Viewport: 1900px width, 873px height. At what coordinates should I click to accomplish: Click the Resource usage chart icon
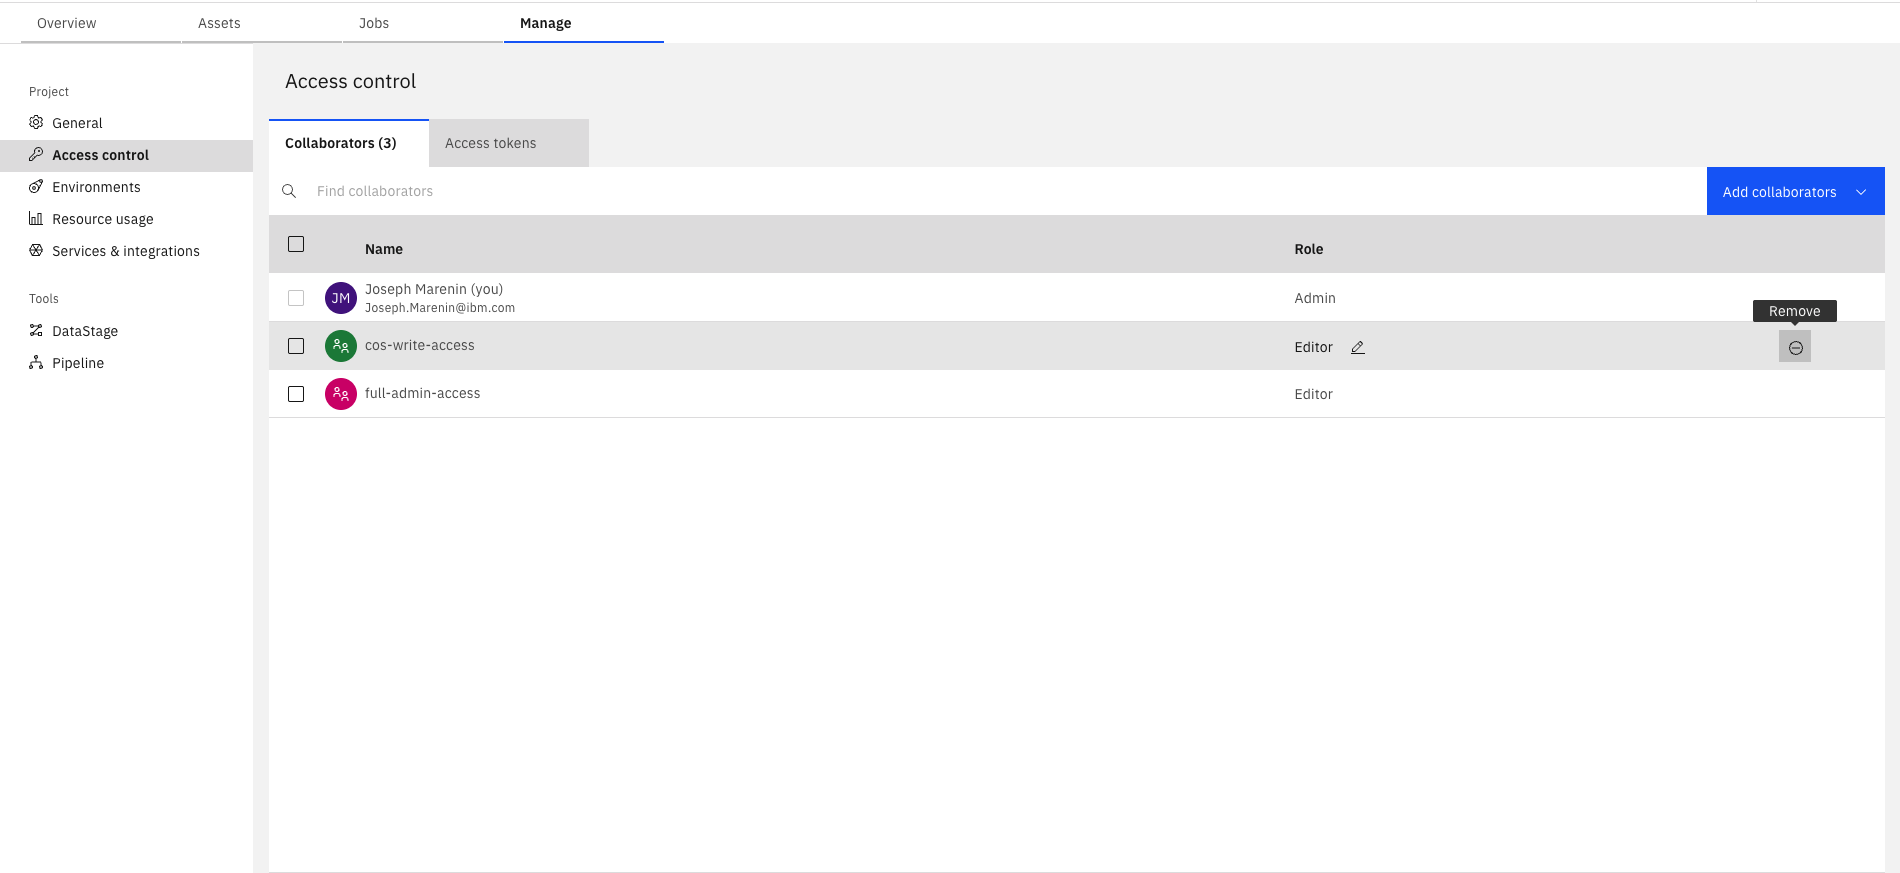tap(36, 219)
